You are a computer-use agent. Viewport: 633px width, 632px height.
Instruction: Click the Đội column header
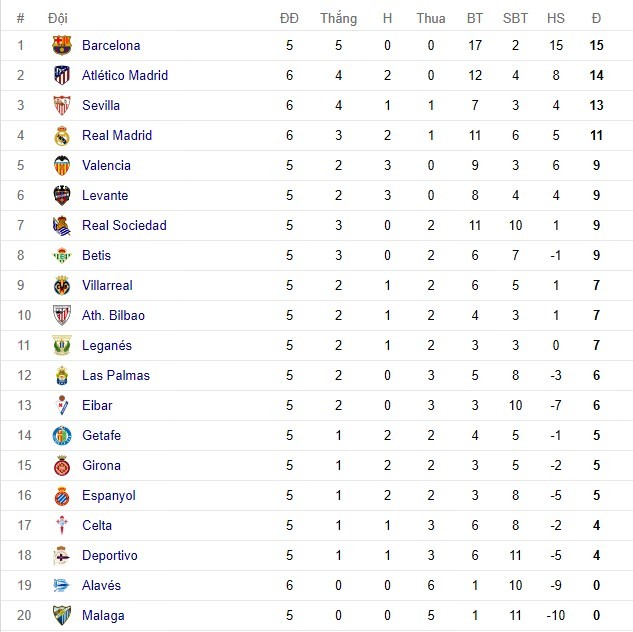(57, 18)
